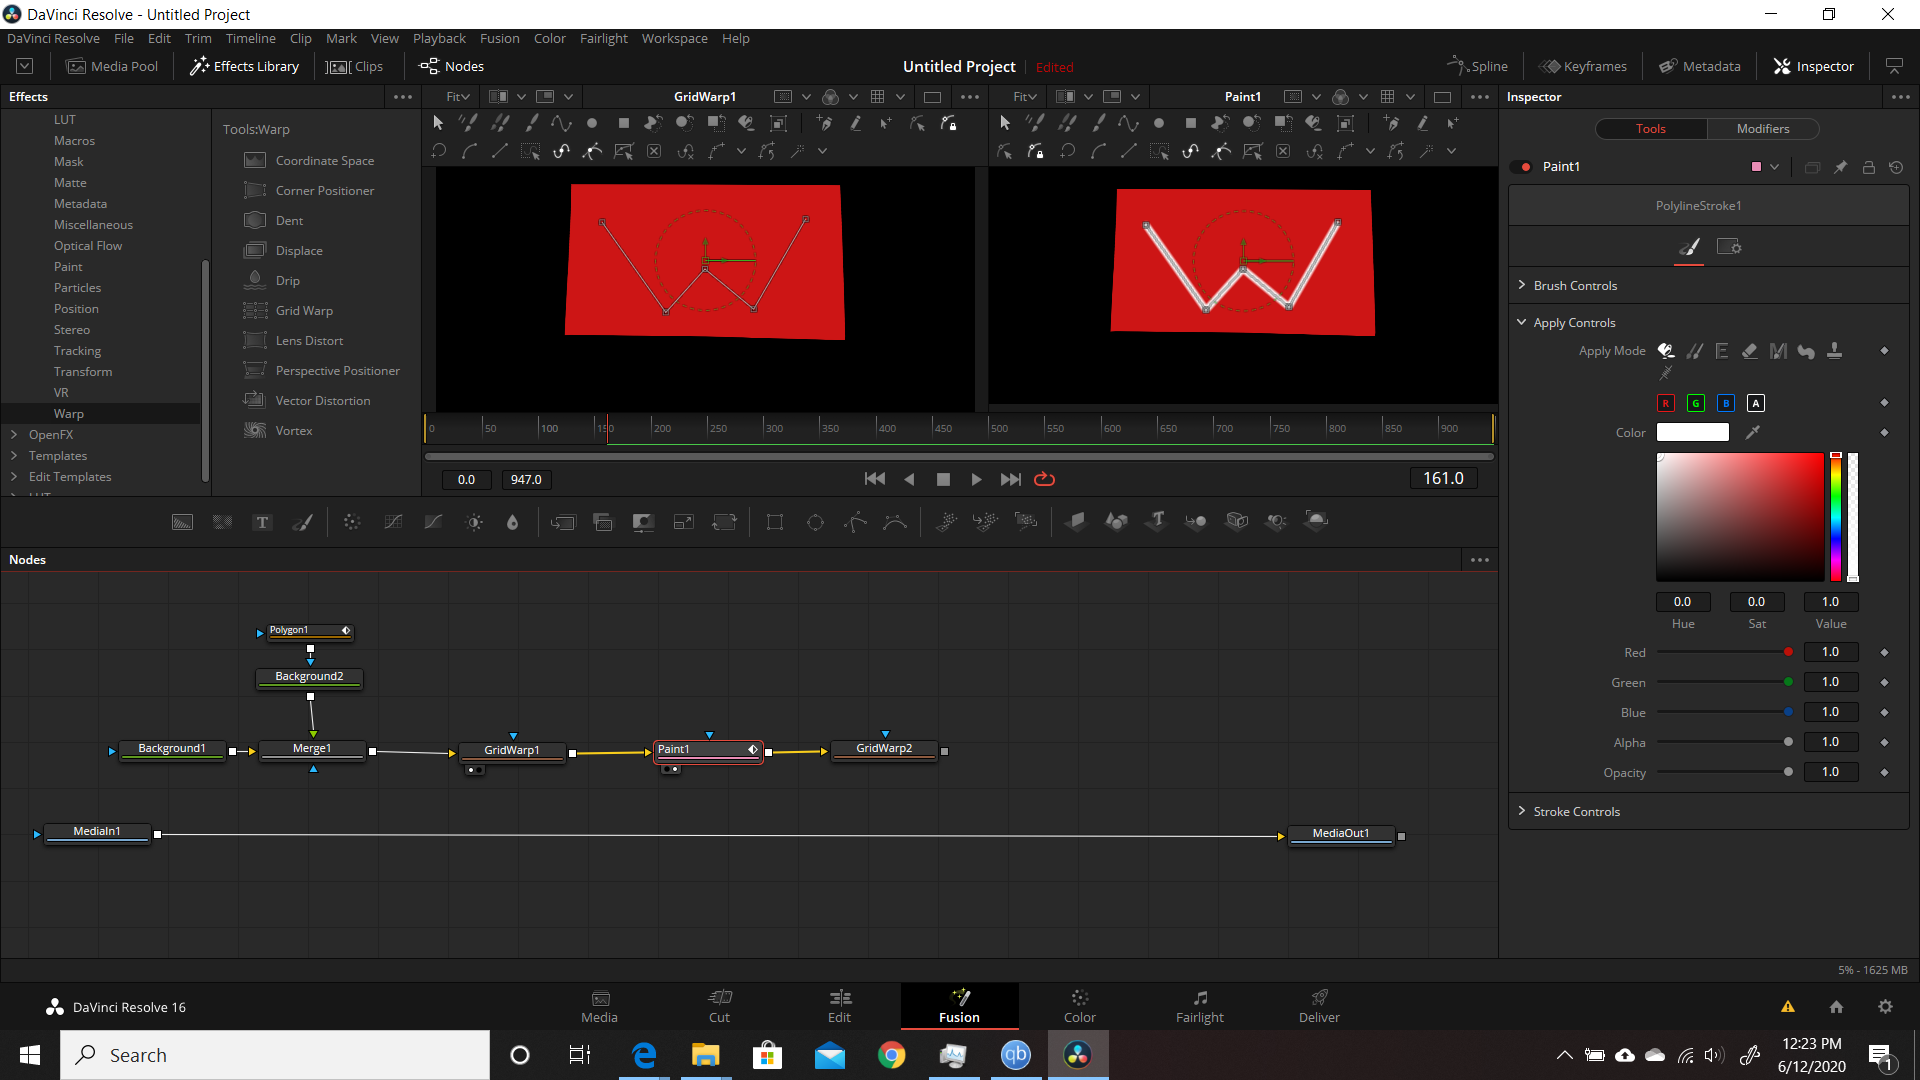Screen dimensions: 1920x1080
Task: Toggle the Keyframes panel
Action: pos(1583,66)
